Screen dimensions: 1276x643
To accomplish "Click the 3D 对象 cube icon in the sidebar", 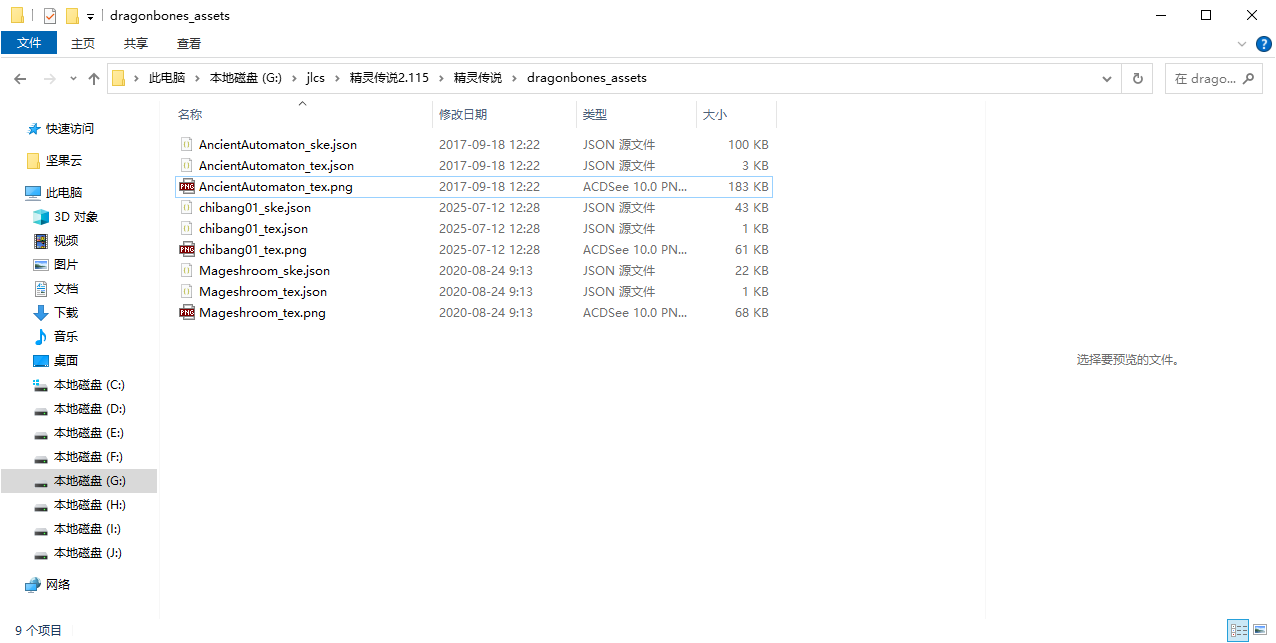I will (x=41, y=217).
